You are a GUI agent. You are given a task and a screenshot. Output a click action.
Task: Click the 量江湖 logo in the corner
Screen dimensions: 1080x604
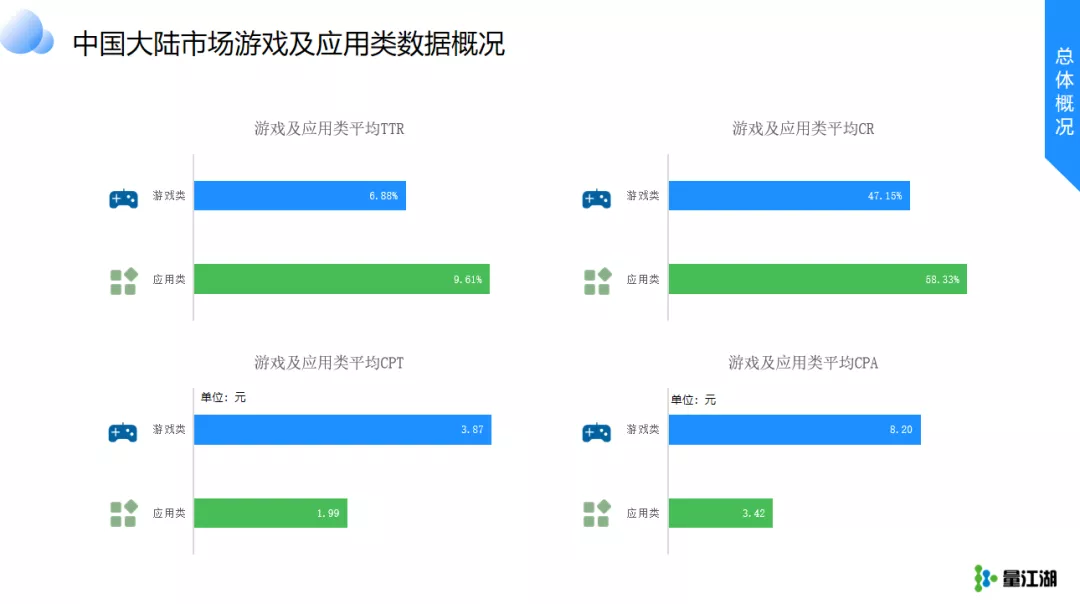(1015, 579)
